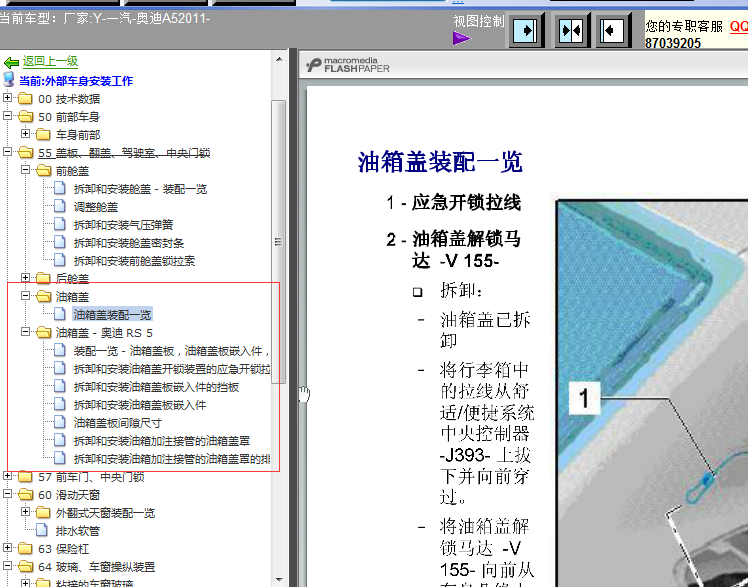This screenshot has width=748, height=587.
Task: Open the QQ customer service link
Action: tap(738, 27)
